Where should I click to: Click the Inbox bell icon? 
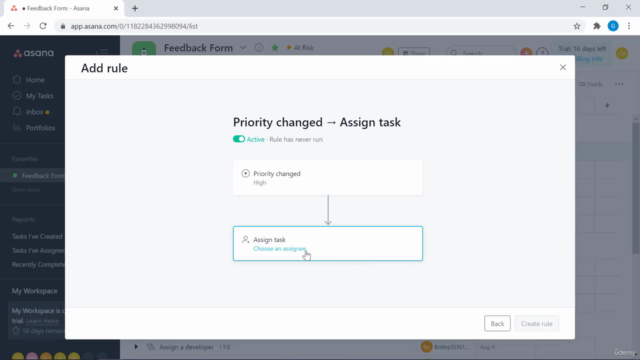17,111
